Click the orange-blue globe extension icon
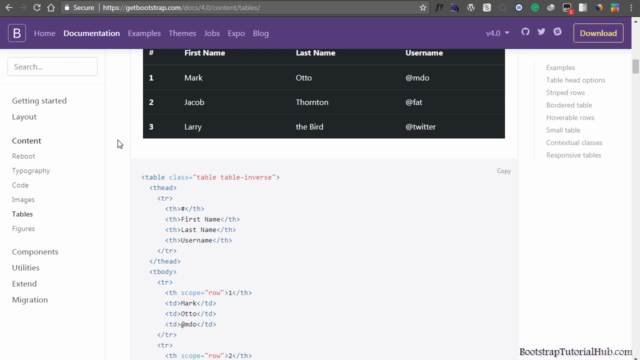This screenshot has width=640, height=360. [599, 7]
